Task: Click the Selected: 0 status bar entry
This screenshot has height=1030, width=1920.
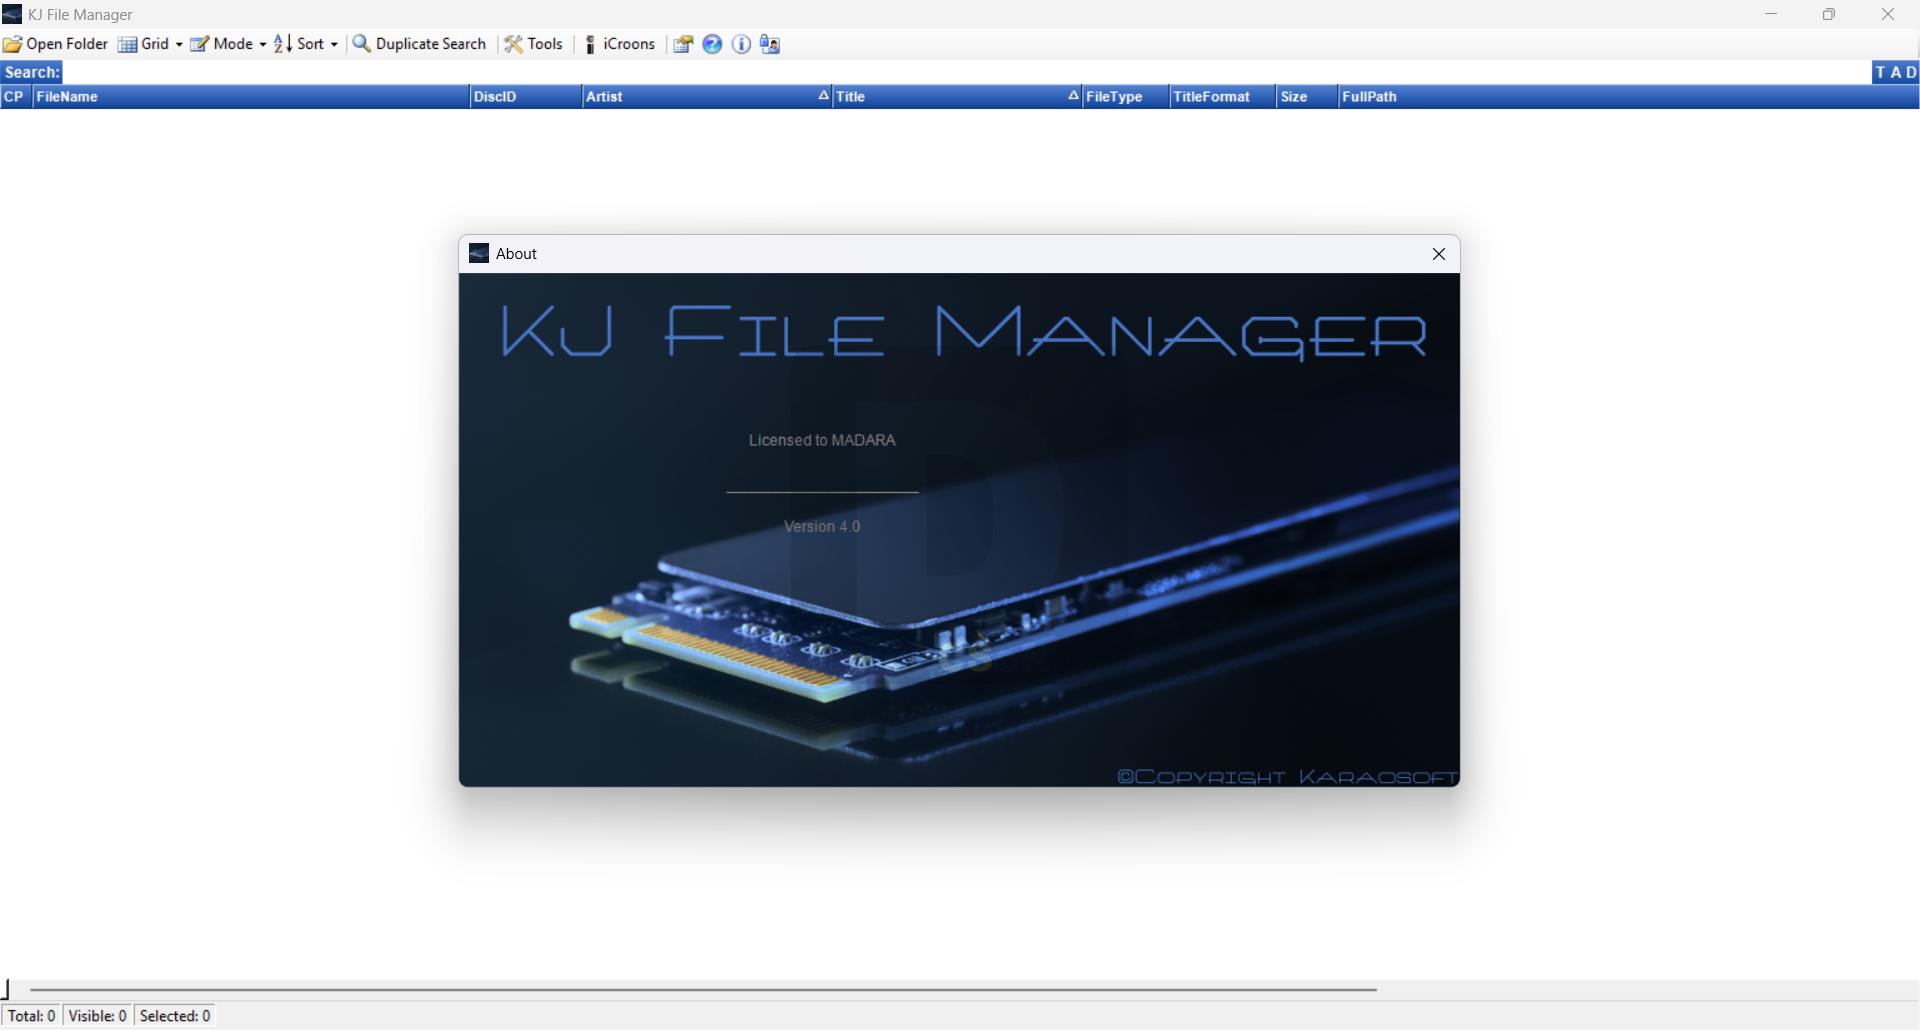Action: point(175,1016)
